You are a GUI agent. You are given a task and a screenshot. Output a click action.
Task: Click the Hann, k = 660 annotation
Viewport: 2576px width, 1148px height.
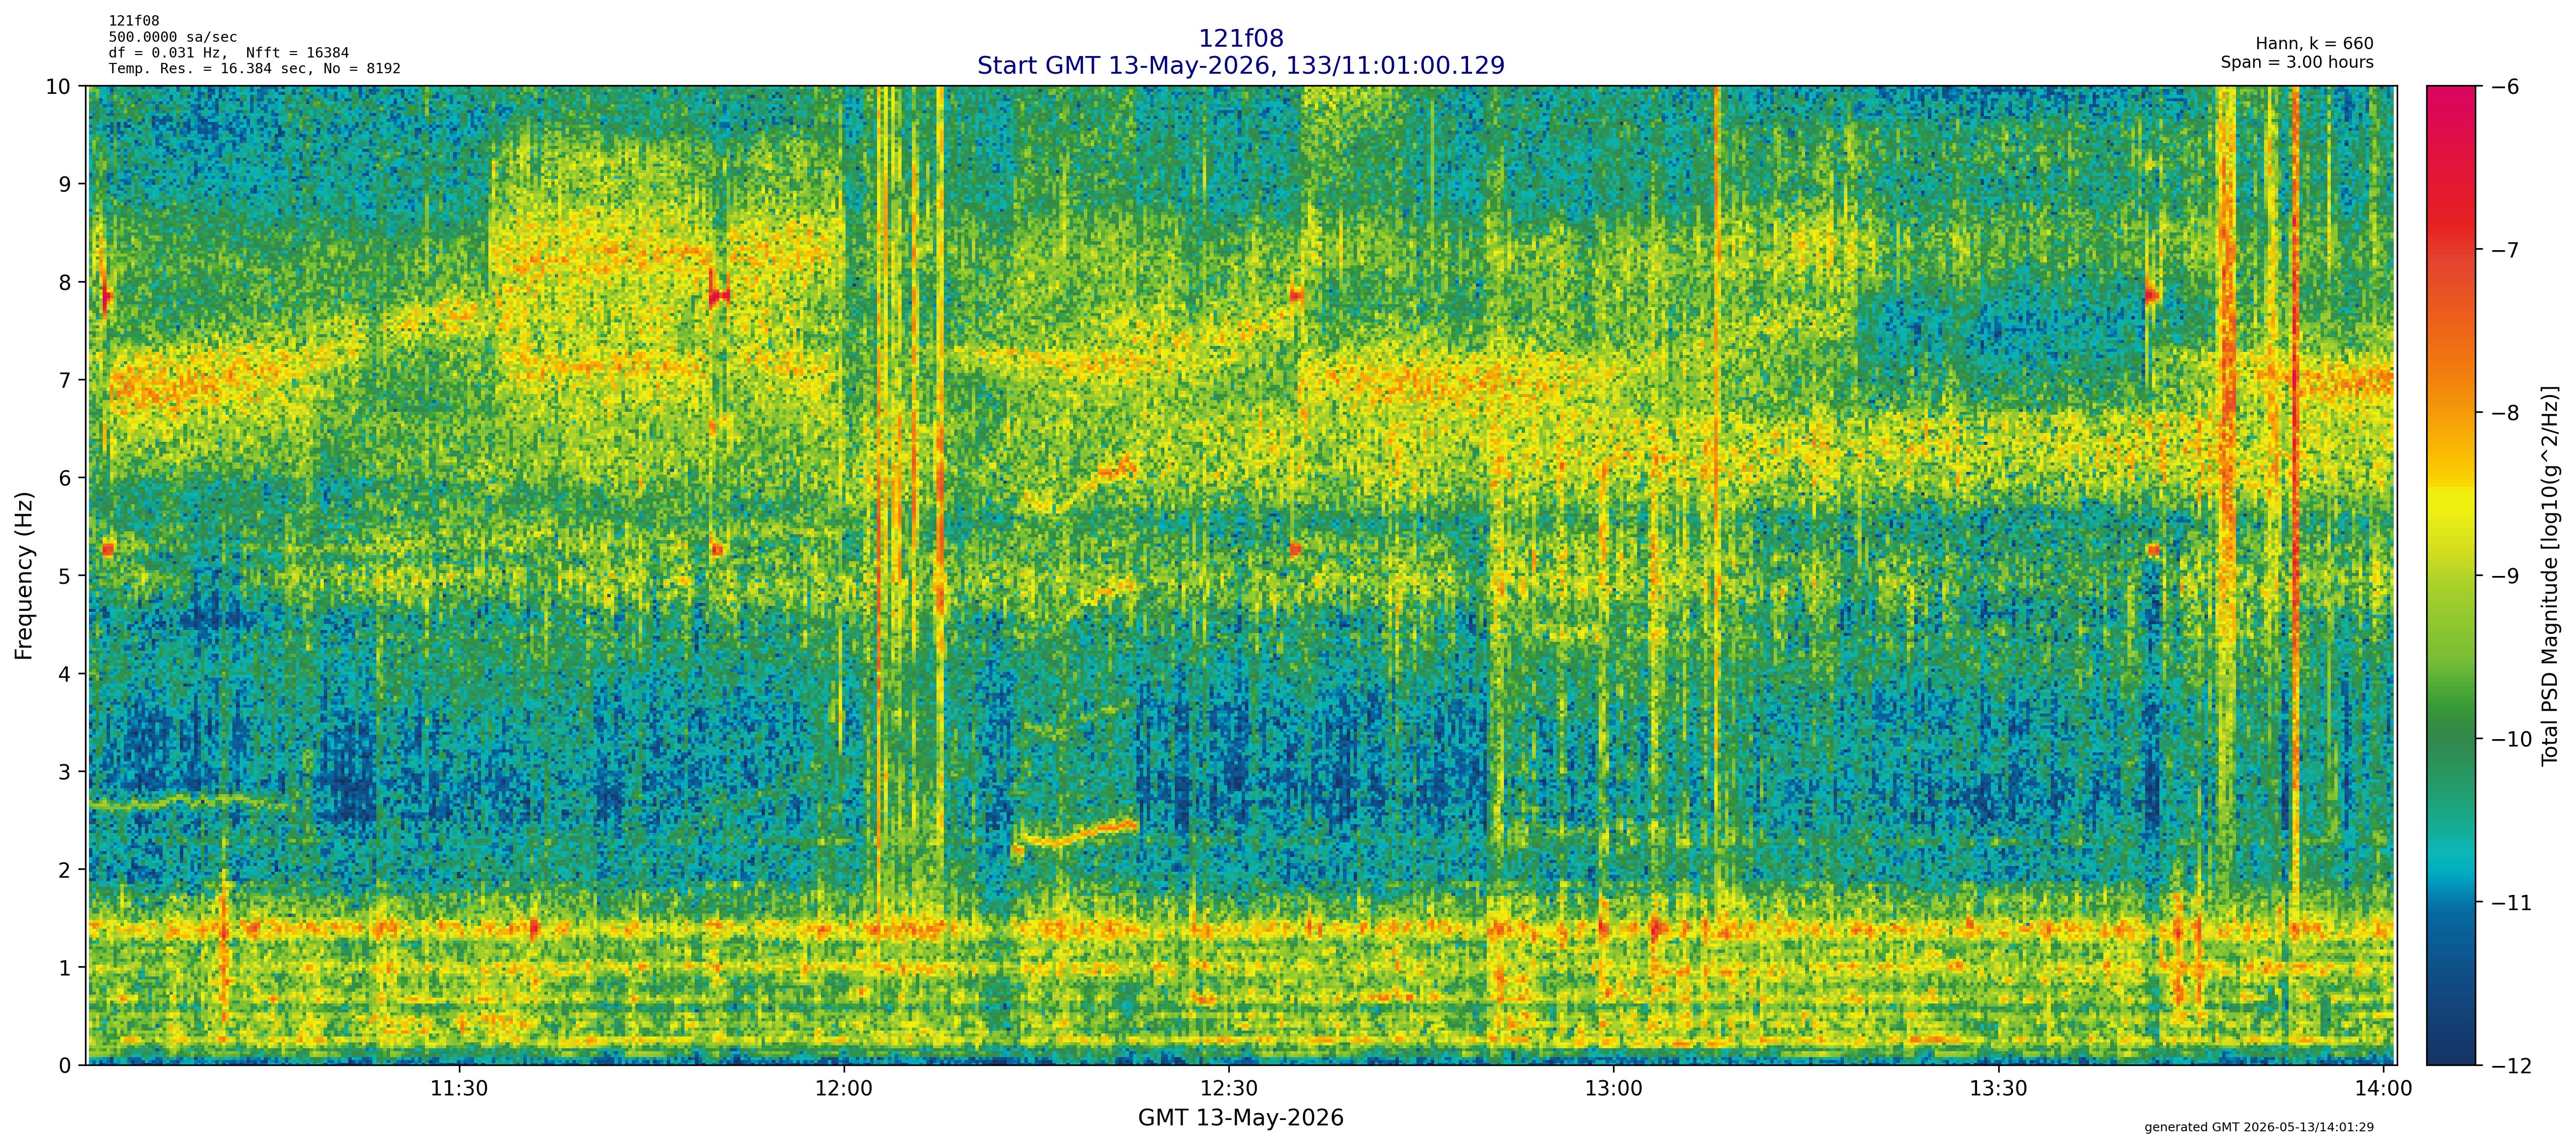point(2314,44)
